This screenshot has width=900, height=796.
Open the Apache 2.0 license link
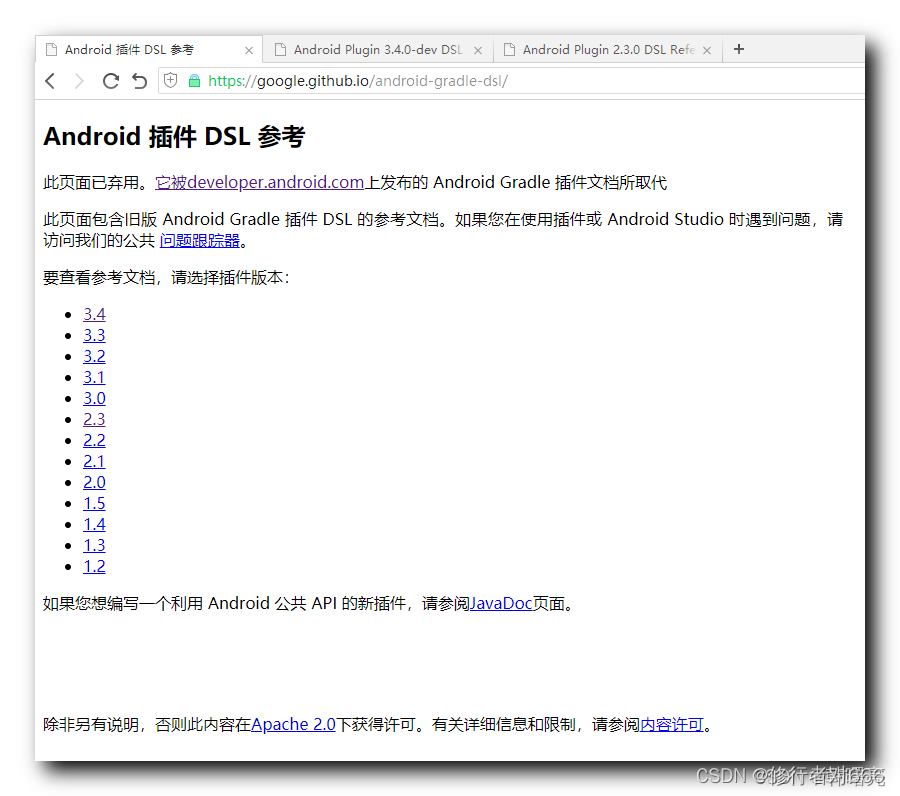coord(293,724)
